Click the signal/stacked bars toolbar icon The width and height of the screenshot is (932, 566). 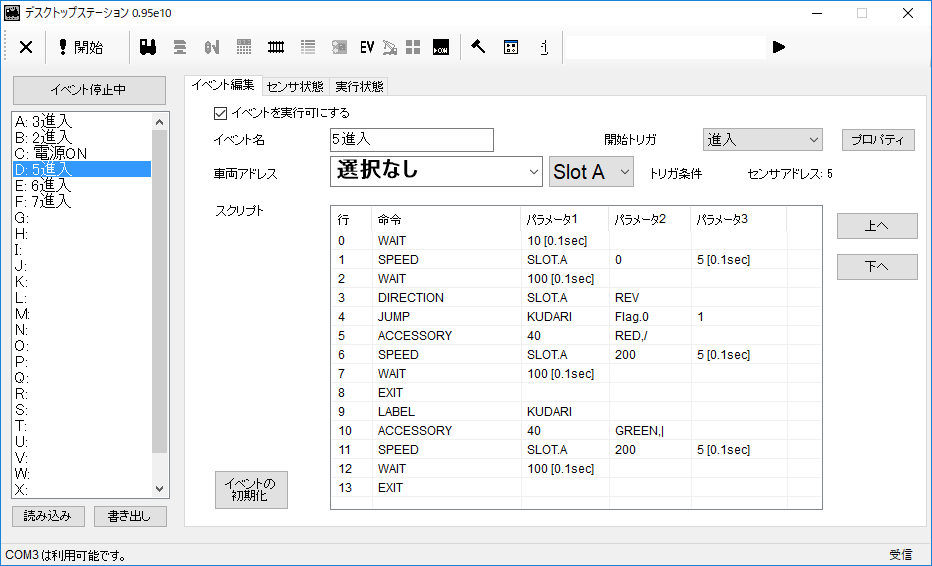pyautogui.click(x=180, y=47)
